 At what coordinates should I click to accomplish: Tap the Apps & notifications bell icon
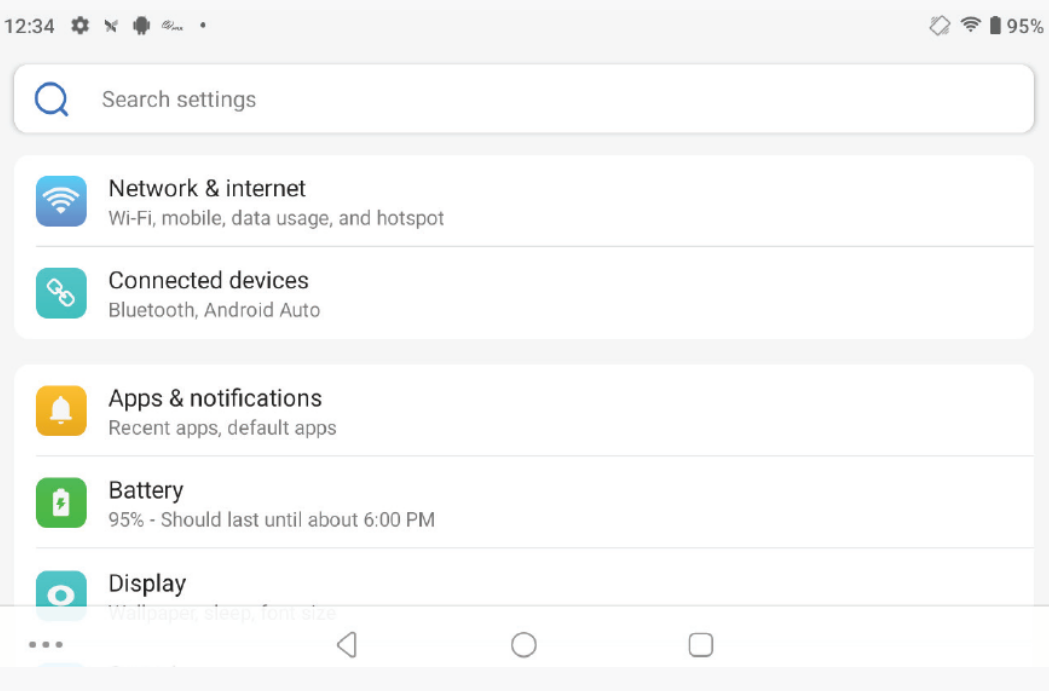tap(61, 411)
